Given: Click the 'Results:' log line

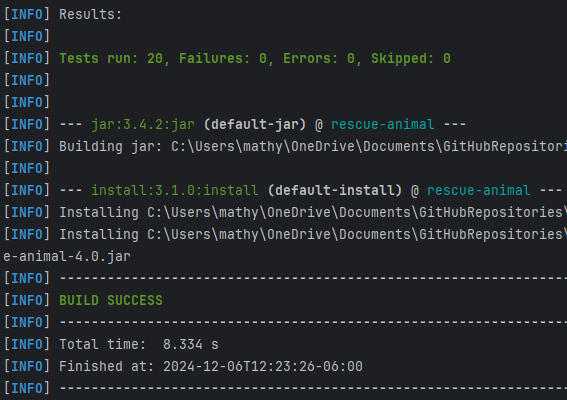Looking at the screenshot, I should 91,14.
